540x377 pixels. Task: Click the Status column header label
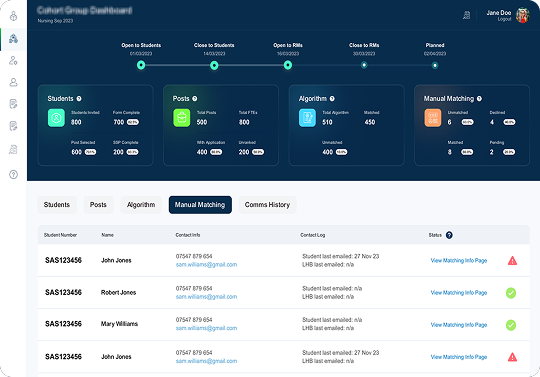(435, 235)
